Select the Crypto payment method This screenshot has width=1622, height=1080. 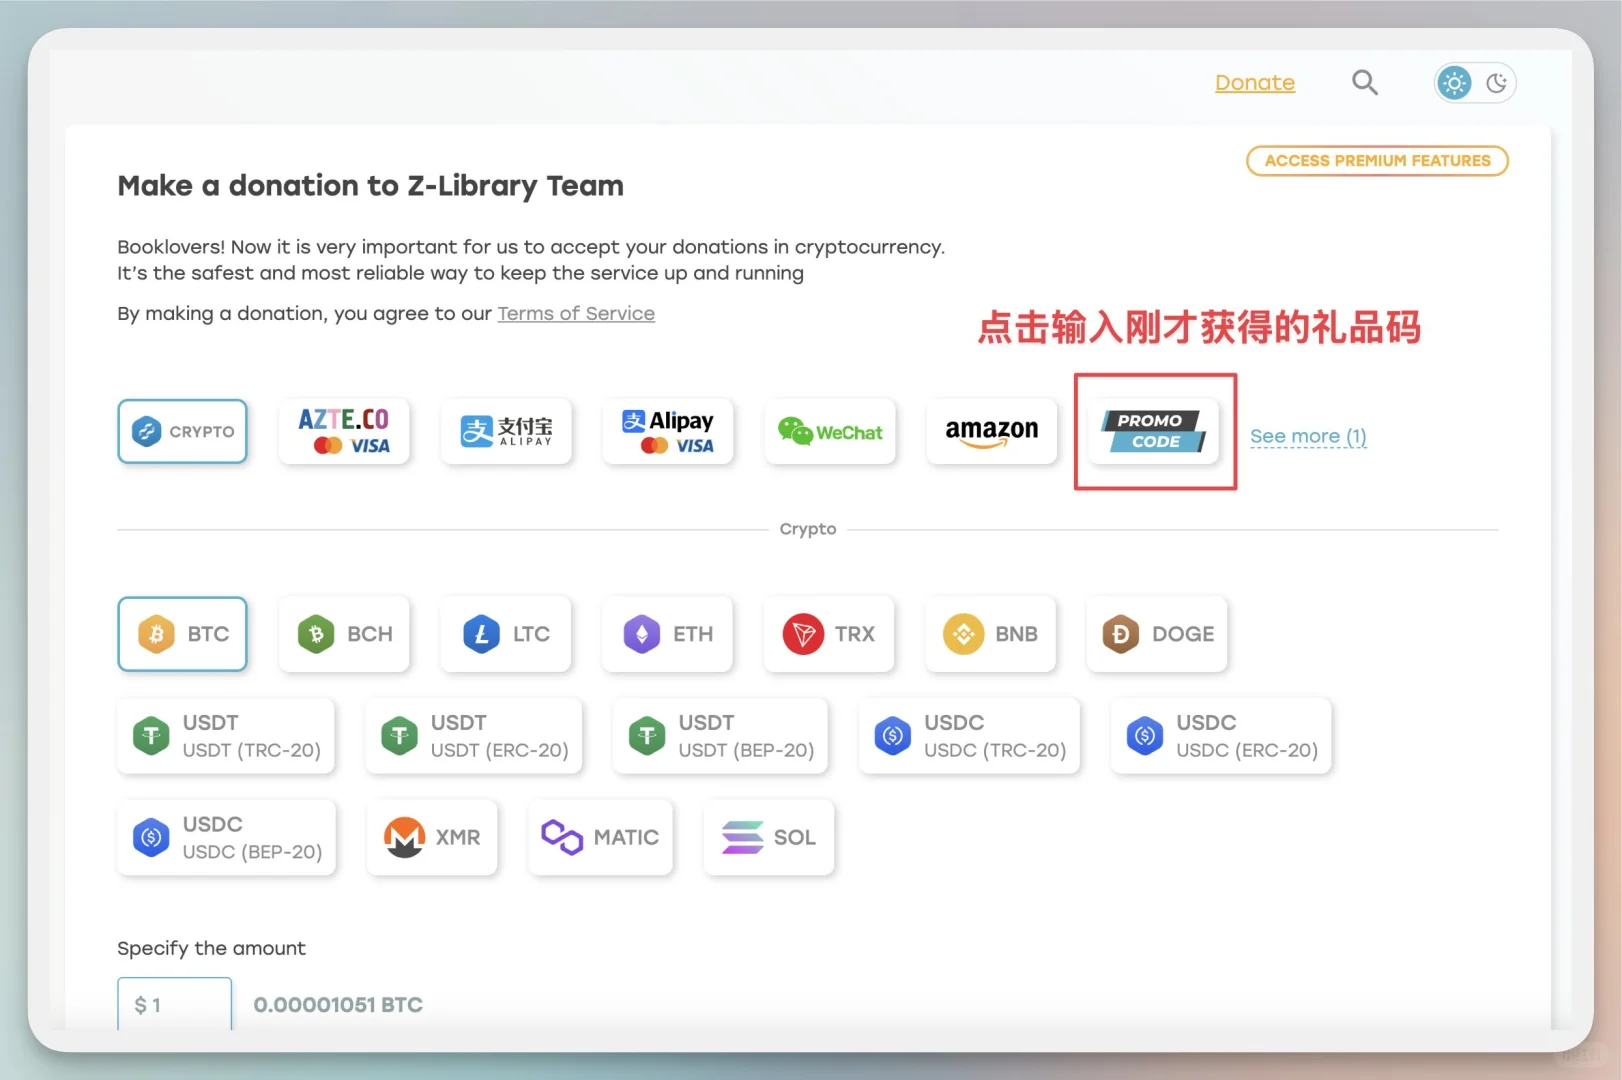pyautogui.click(x=182, y=431)
